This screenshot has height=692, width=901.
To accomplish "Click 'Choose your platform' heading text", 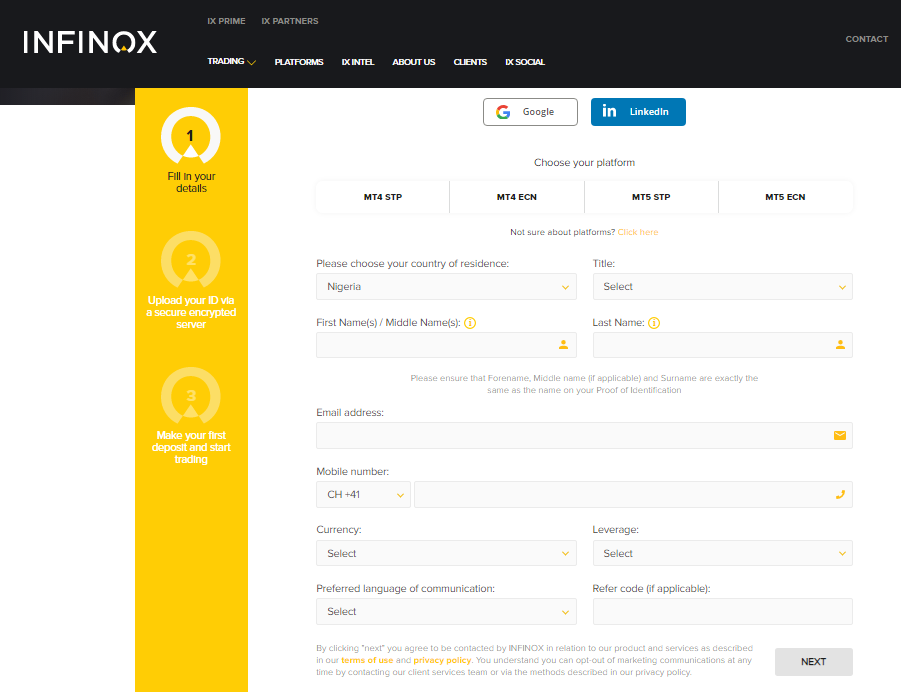I will point(584,163).
